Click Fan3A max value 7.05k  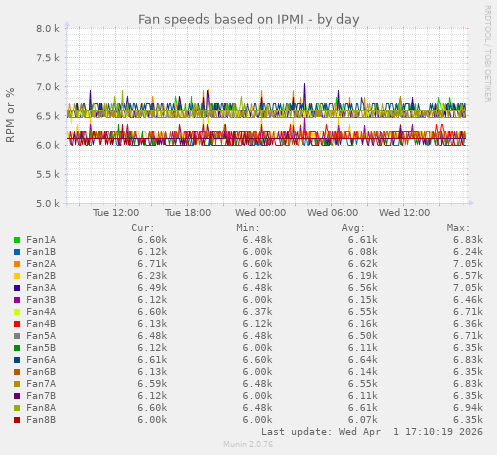point(468,288)
